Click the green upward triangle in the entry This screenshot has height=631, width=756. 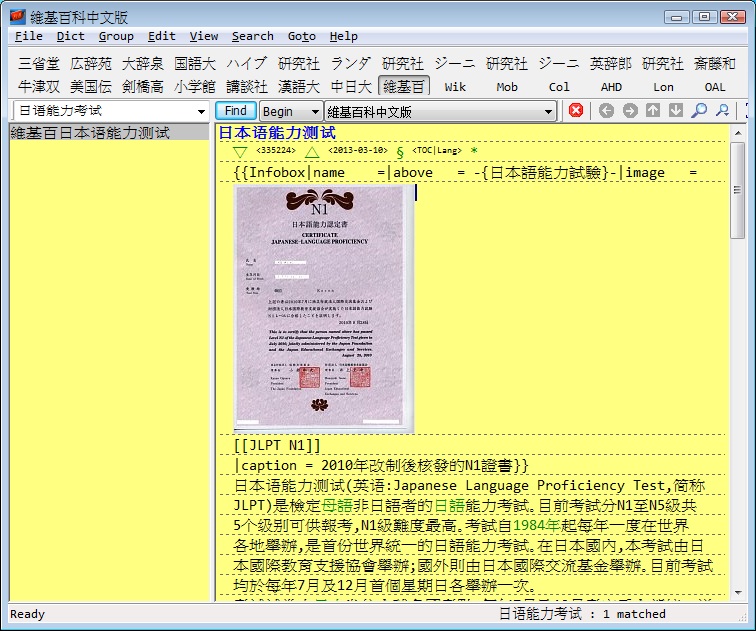click(312, 152)
